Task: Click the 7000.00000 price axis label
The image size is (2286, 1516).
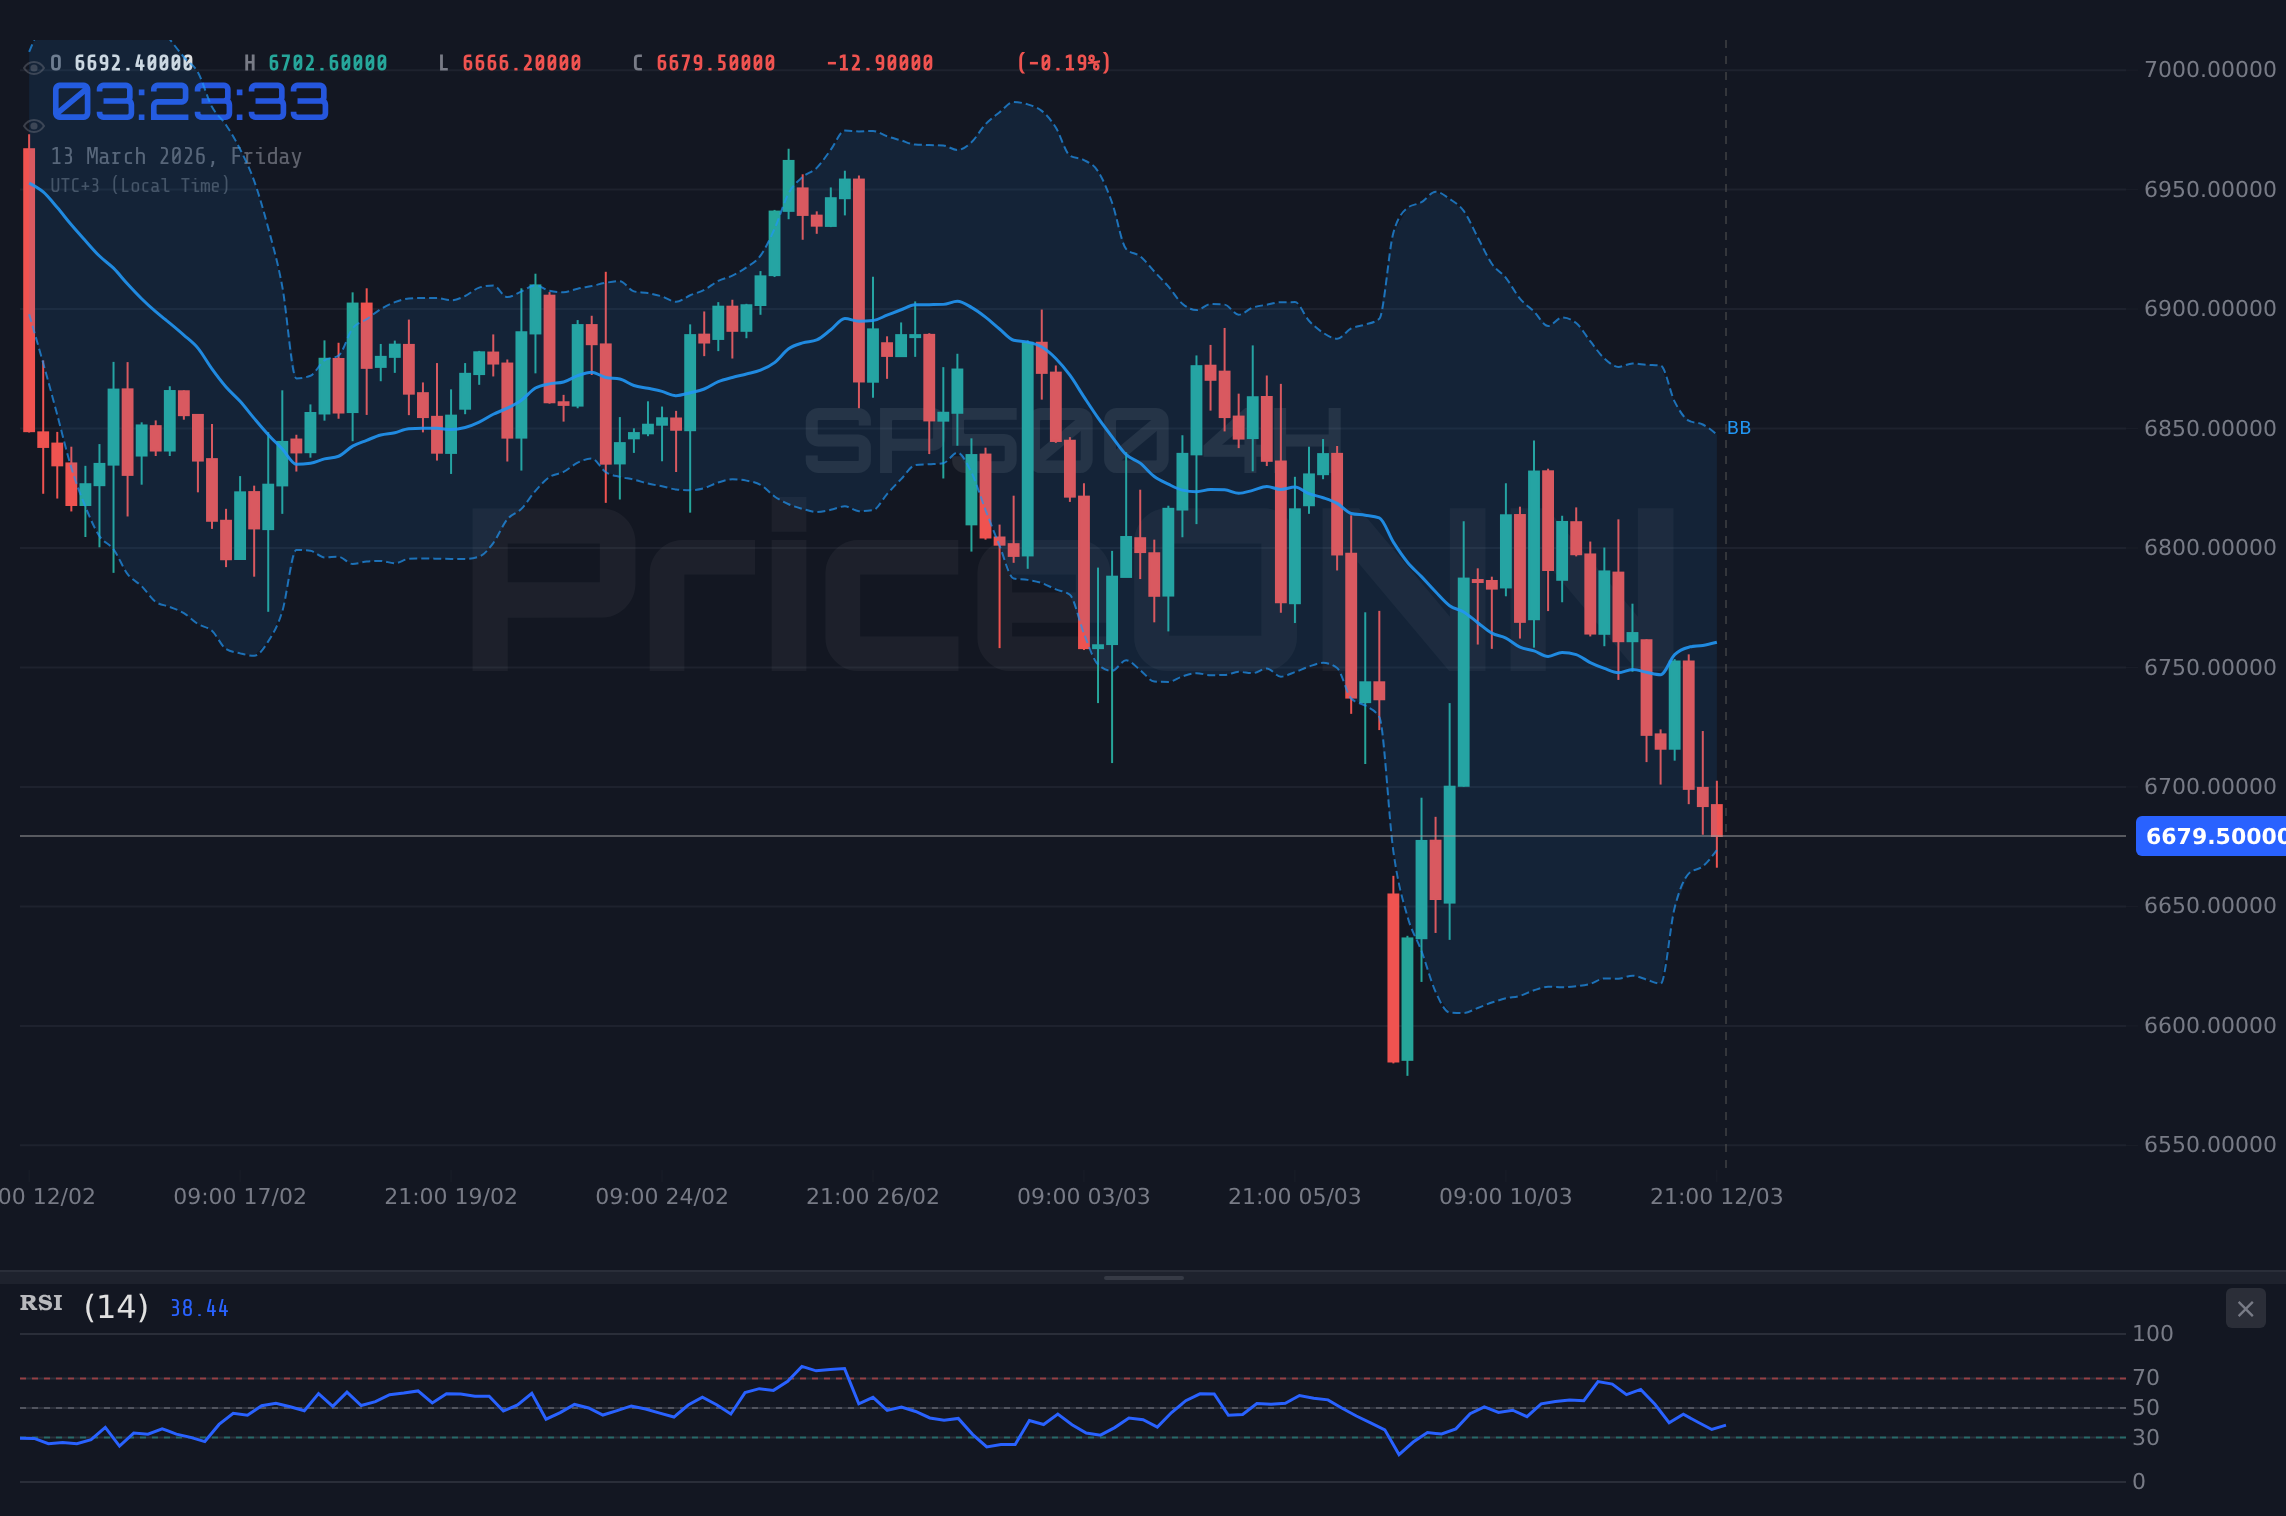Action: 2210,70
